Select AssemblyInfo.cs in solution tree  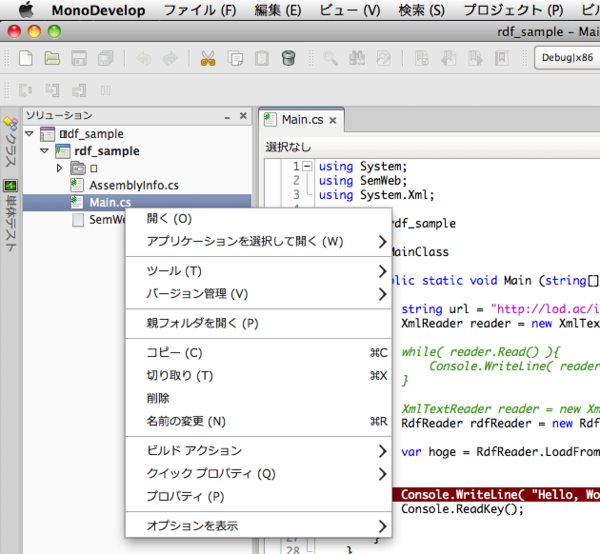point(134,185)
